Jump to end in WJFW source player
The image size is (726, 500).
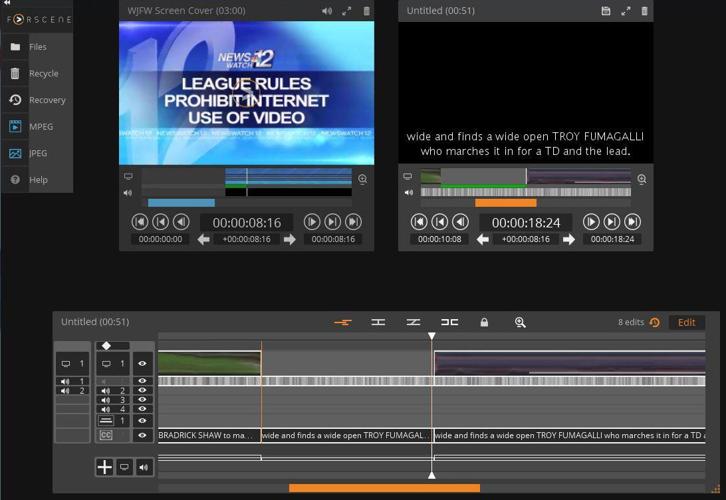click(x=354, y=222)
